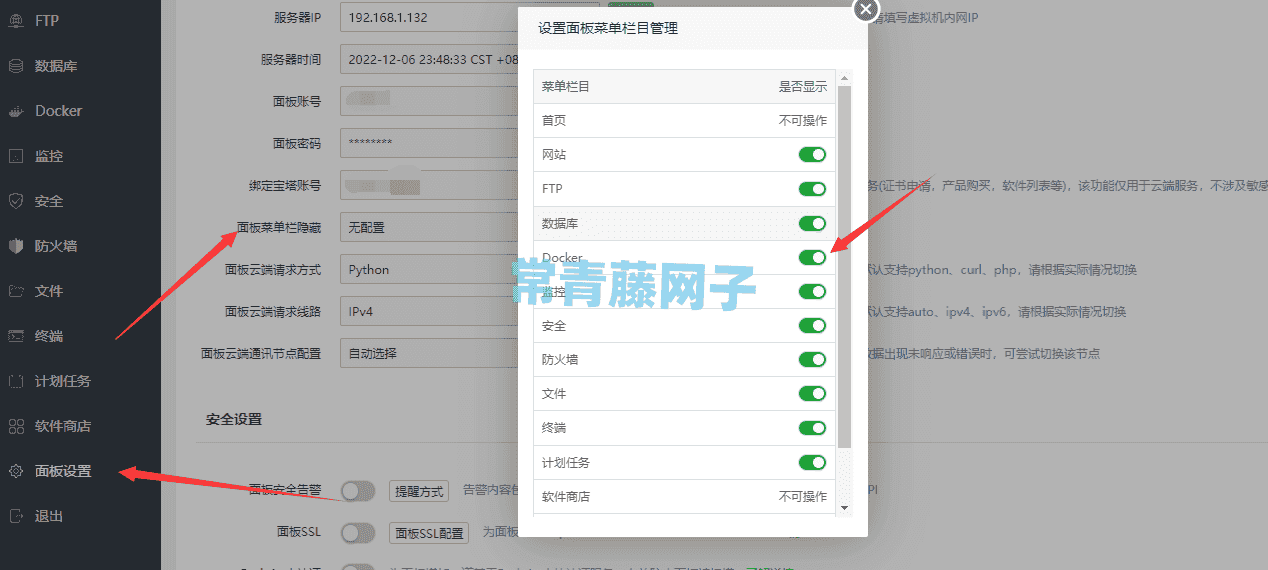Click the 服务器IP input field
Screen dimensions: 1268x570
tap(428, 17)
